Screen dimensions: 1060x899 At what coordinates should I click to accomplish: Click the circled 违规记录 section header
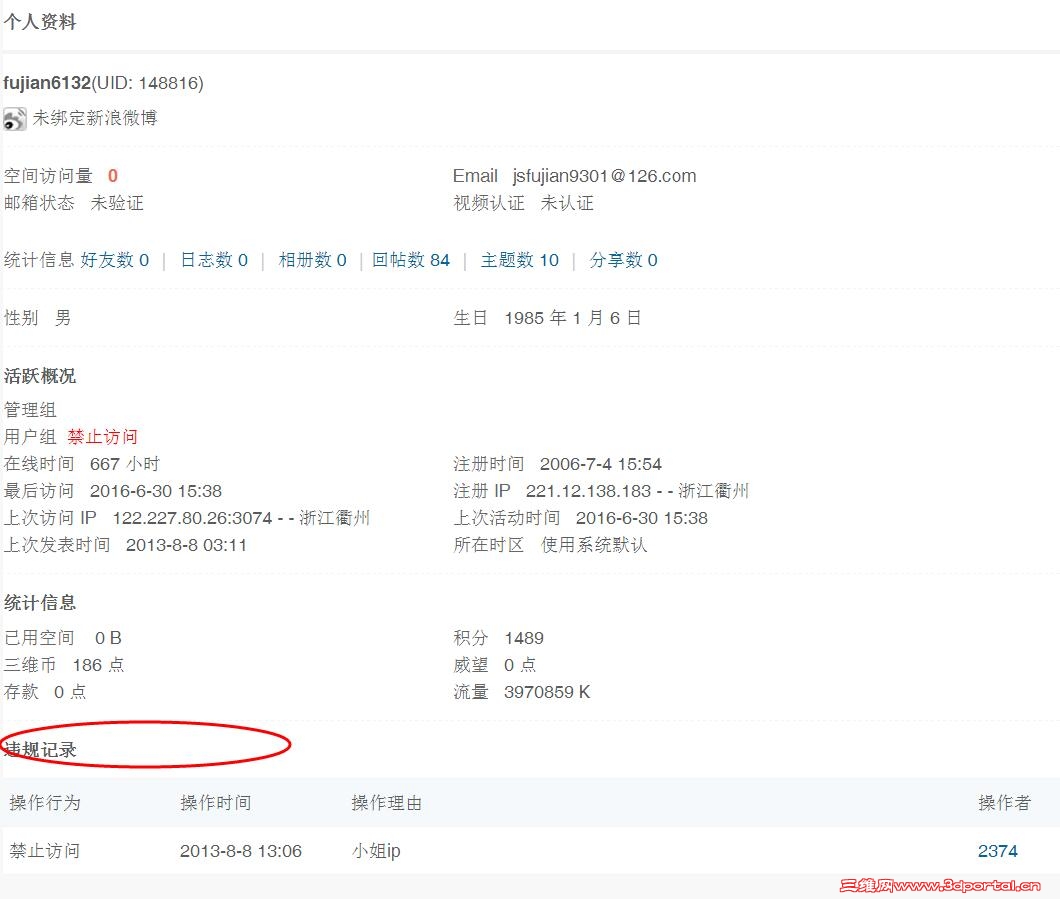pos(40,748)
